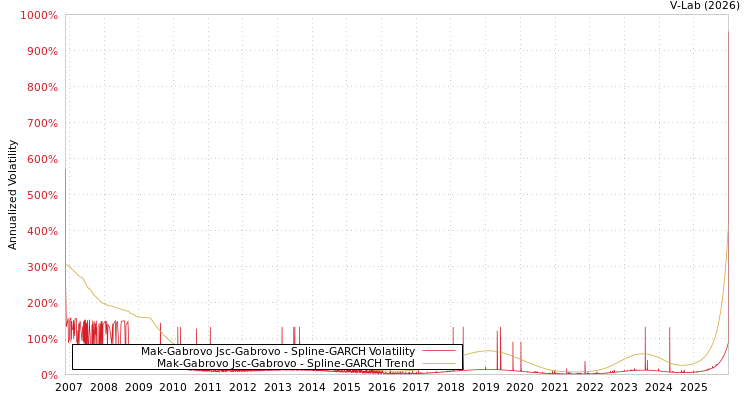This screenshot has width=750, height=400.
Task: Click the 2013 x-axis label
Action: [277, 387]
